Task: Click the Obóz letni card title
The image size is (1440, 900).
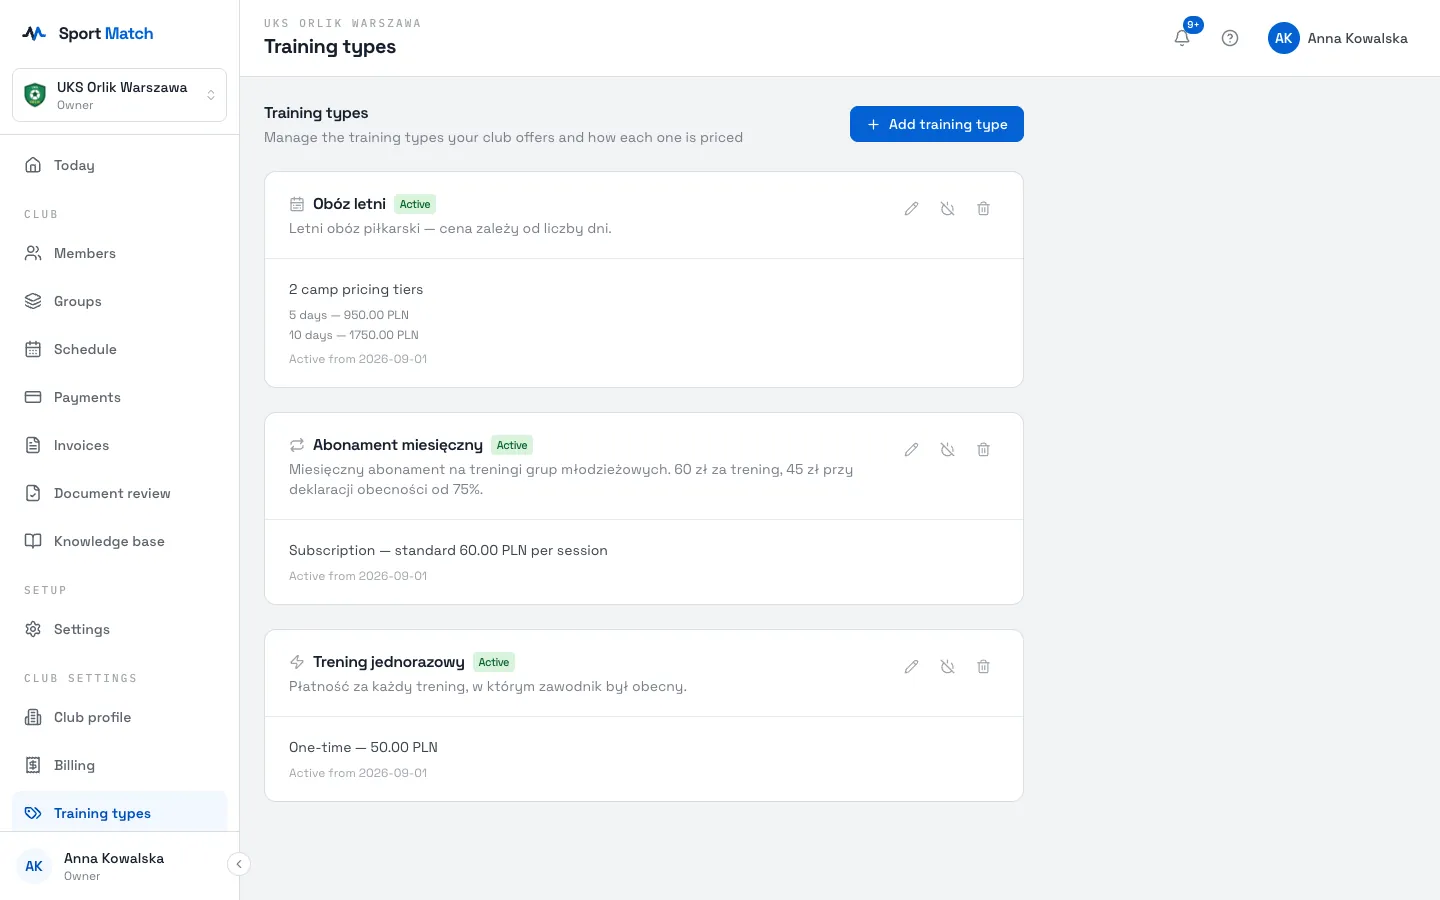Action: click(349, 204)
